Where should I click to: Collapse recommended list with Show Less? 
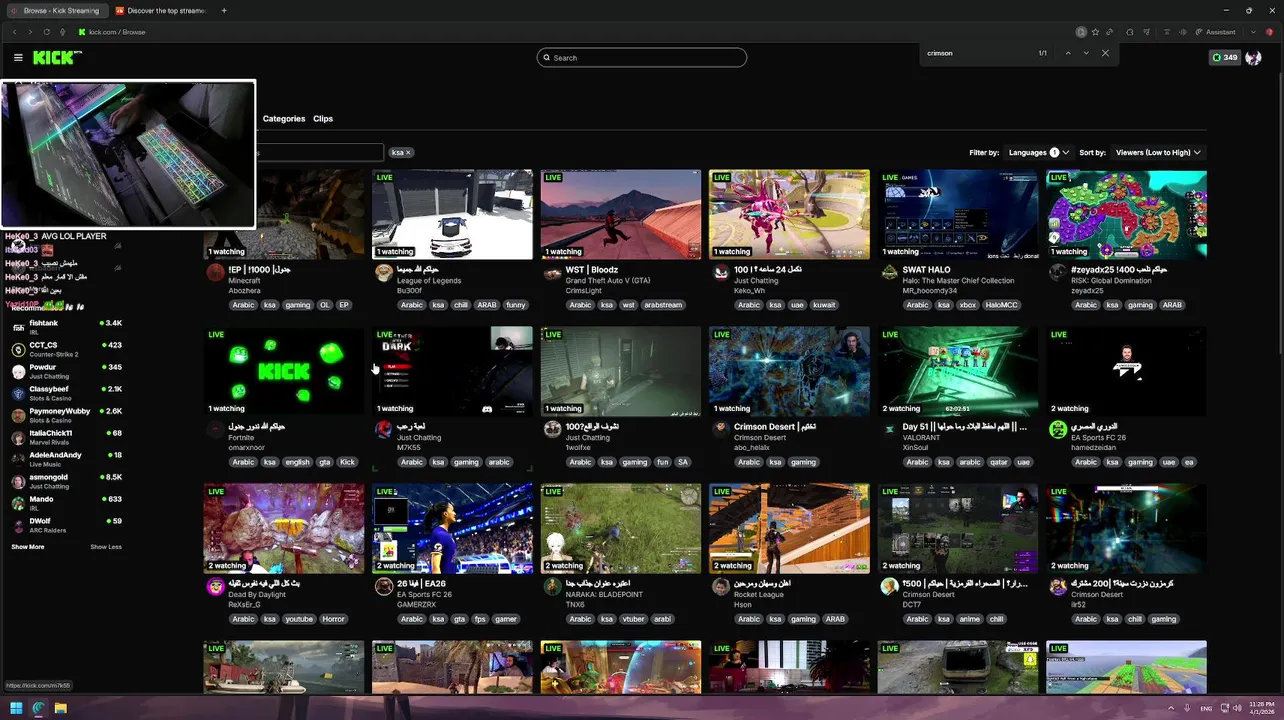click(106, 547)
